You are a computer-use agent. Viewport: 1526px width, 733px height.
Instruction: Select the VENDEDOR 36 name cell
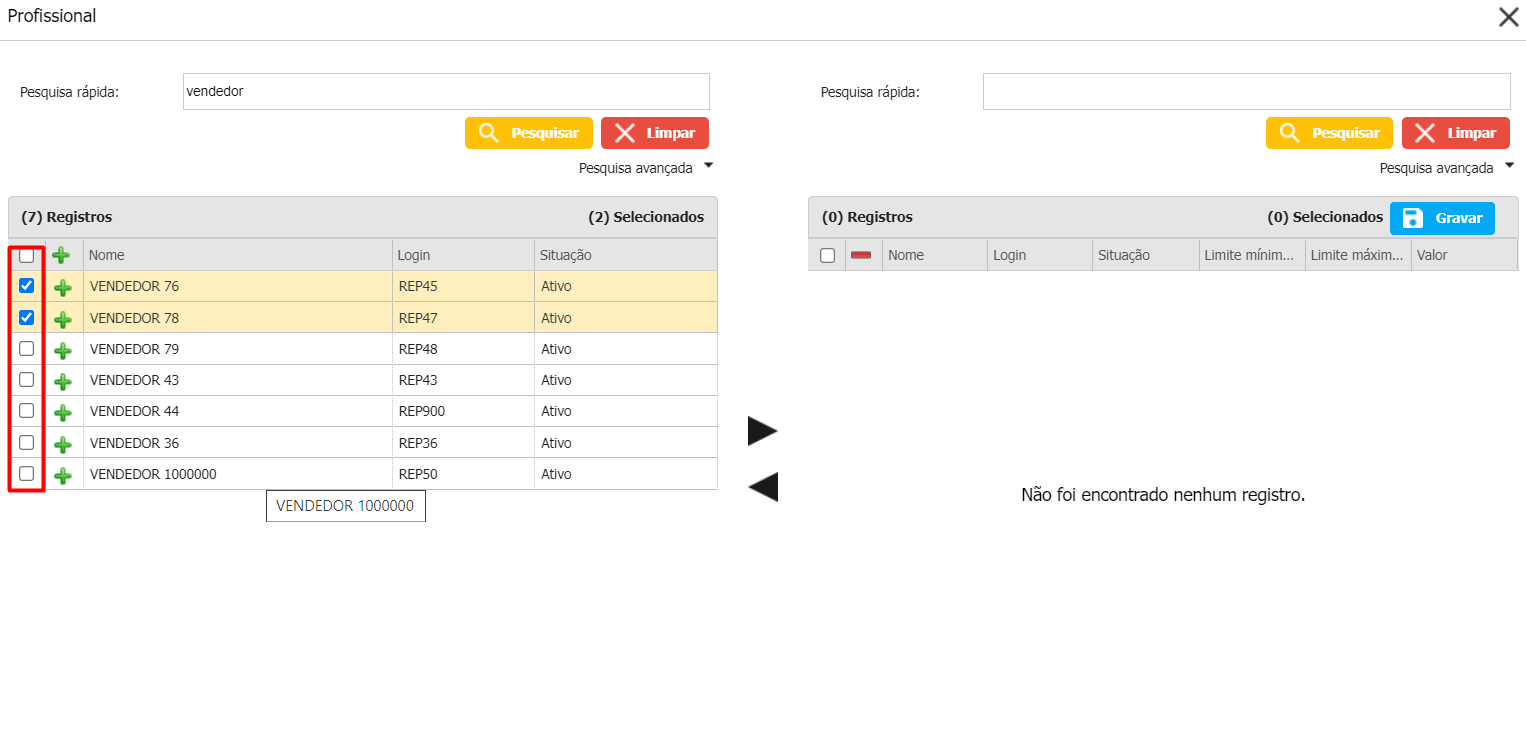[237, 443]
